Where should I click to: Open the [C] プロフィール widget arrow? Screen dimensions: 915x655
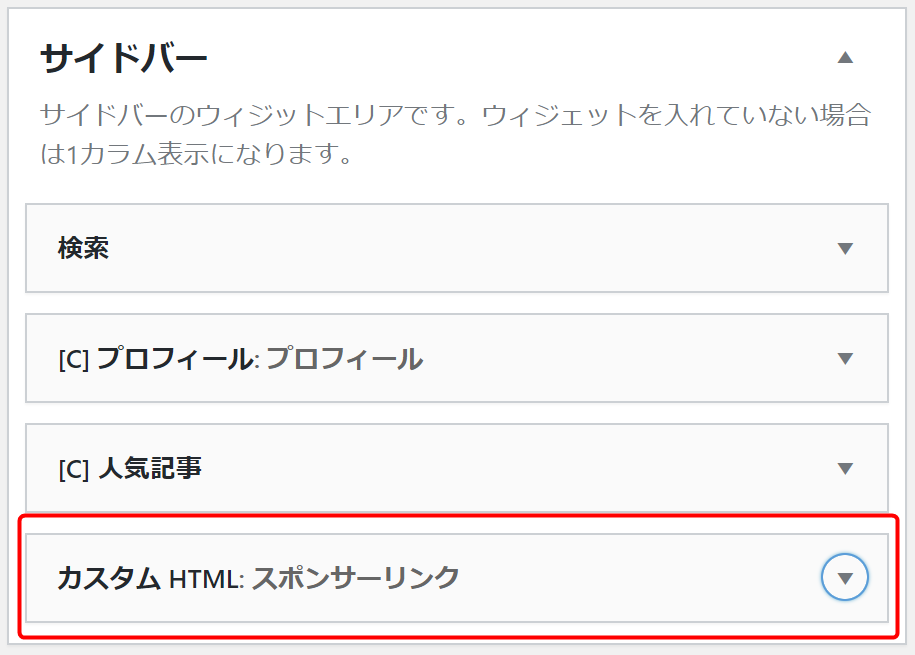[x=845, y=358]
